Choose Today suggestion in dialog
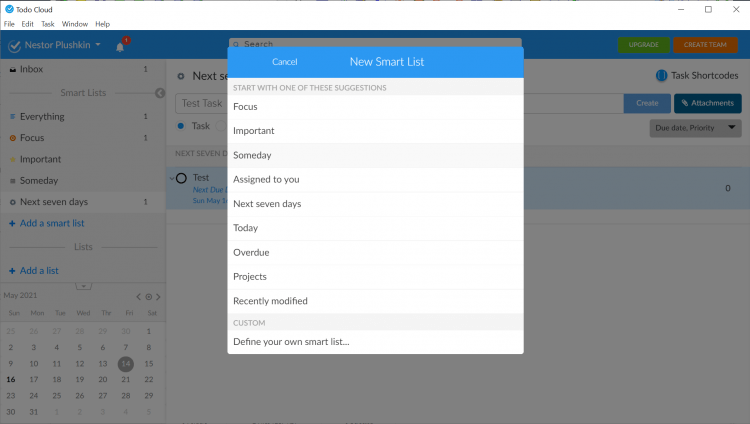Viewport: 750px width, 424px height. 375,228
